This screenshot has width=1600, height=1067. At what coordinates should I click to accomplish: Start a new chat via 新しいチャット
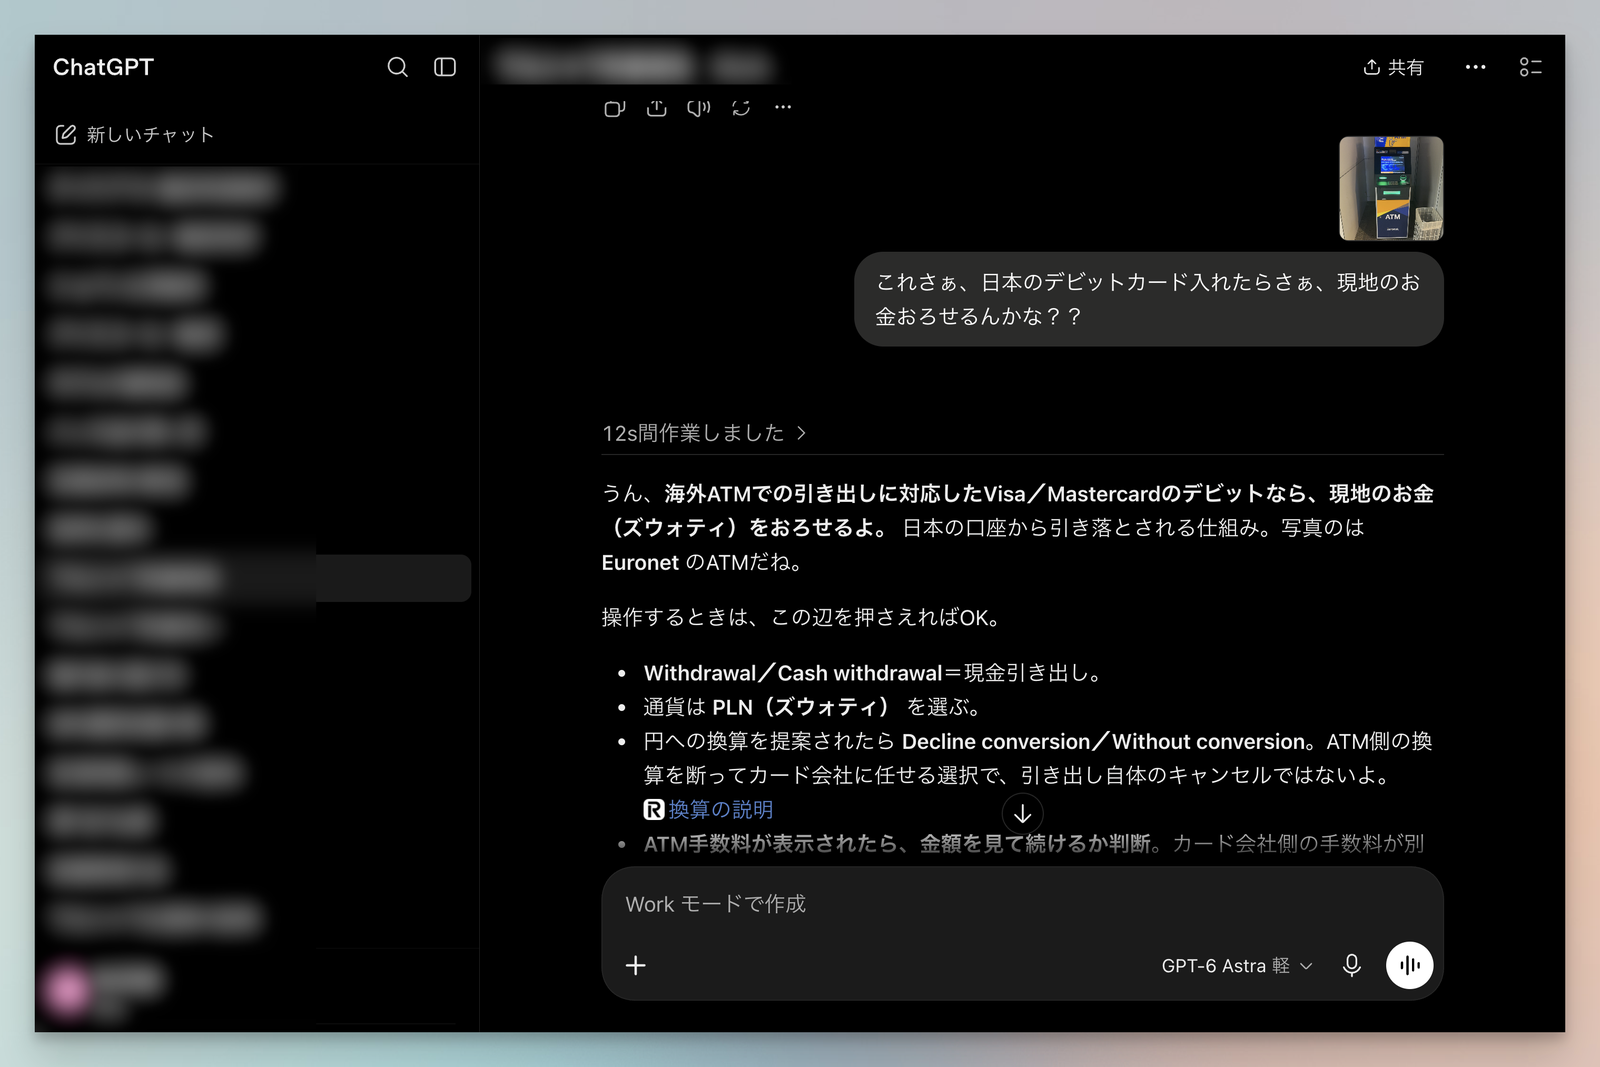tap(135, 135)
